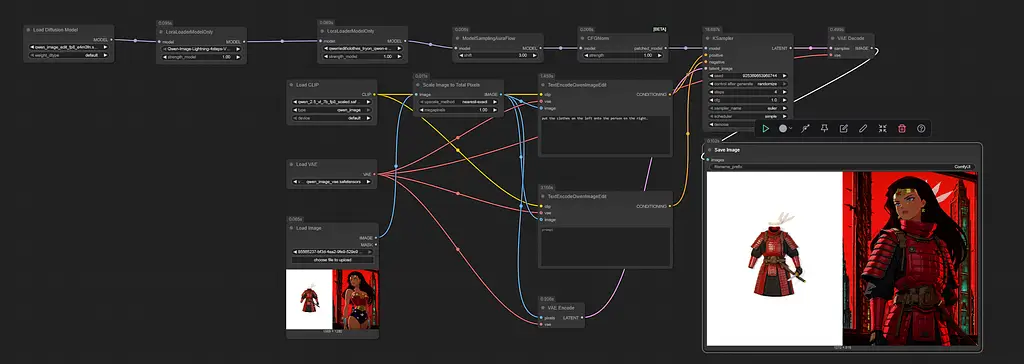Open the help icon in the selection toolbar
Viewport: 1024px width, 364px height.
(x=921, y=129)
